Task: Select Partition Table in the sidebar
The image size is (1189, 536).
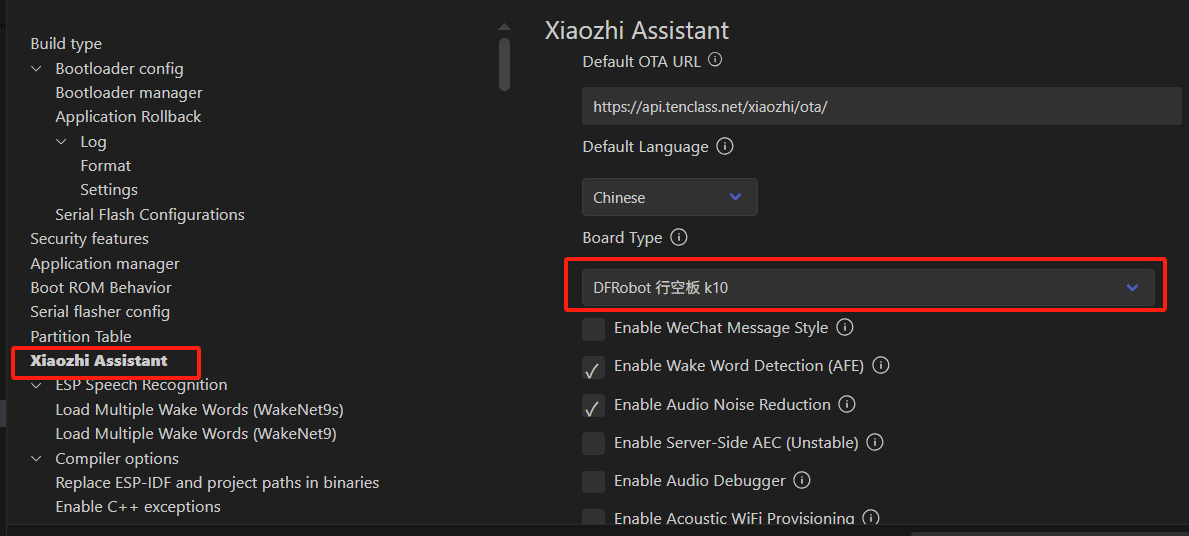Action: click(x=81, y=336)
